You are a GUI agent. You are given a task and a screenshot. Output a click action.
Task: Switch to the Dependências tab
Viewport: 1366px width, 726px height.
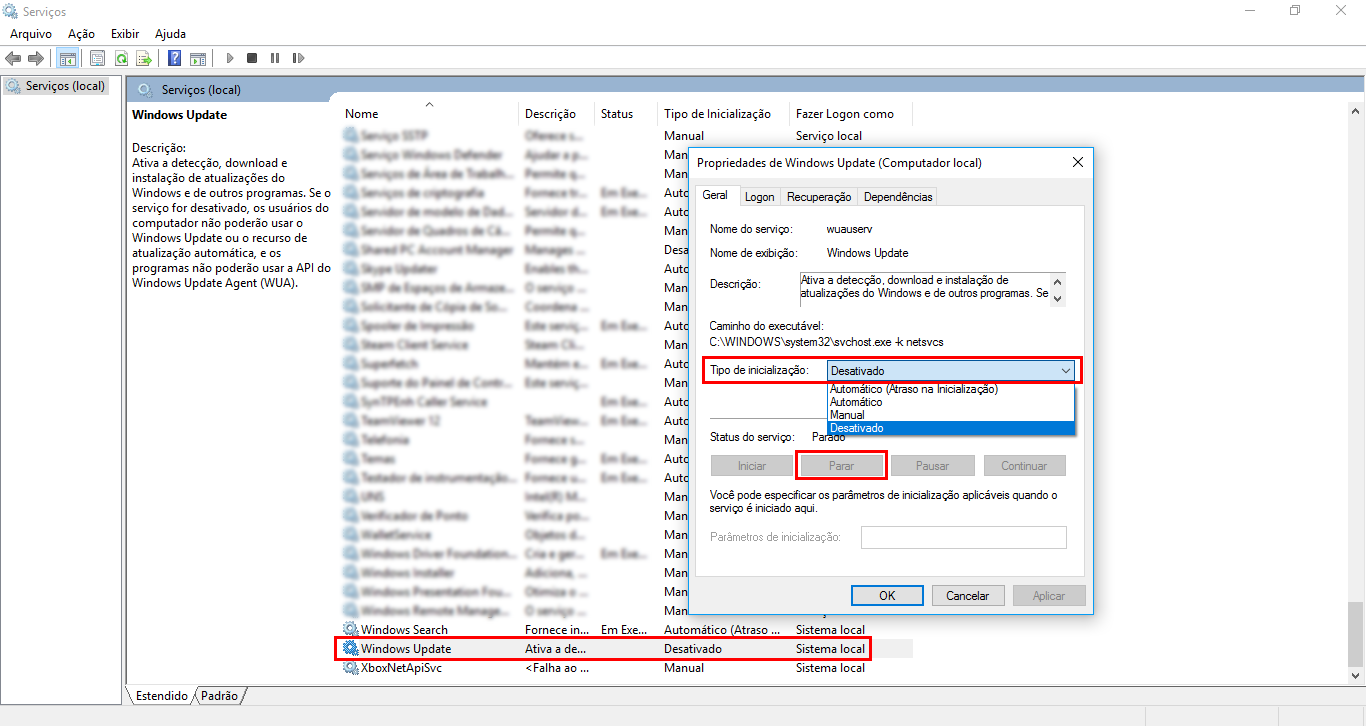pyautogui.click(x=898, y=197)
